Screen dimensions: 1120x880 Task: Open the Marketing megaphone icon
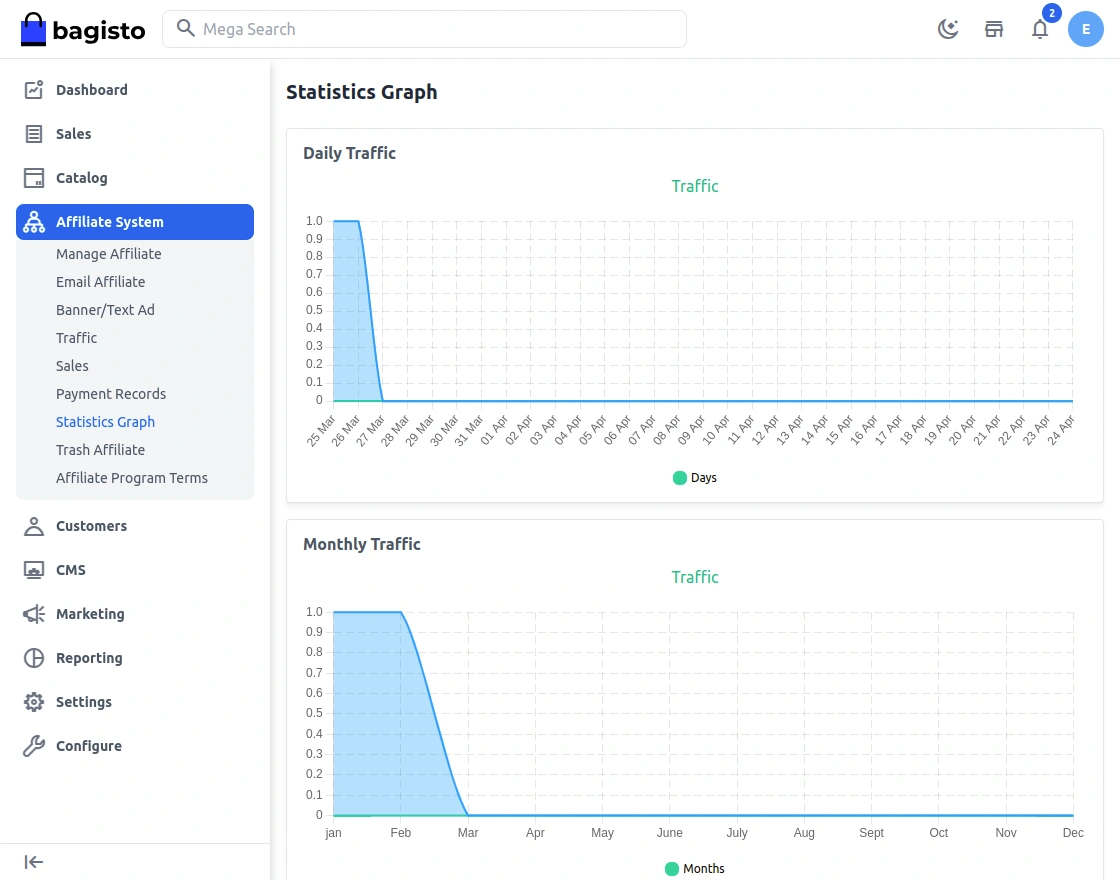(x=32, y=613)
